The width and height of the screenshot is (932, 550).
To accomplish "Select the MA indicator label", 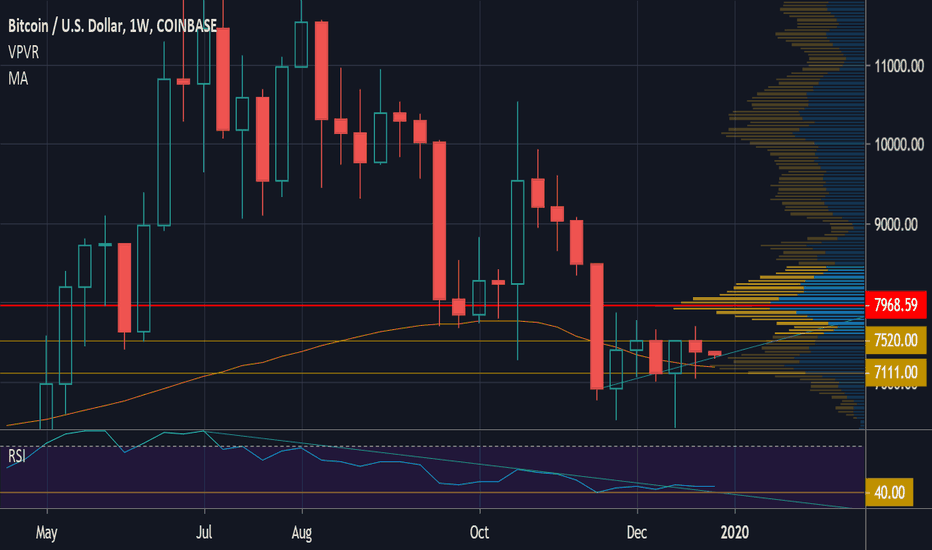I will coord(18,78).
